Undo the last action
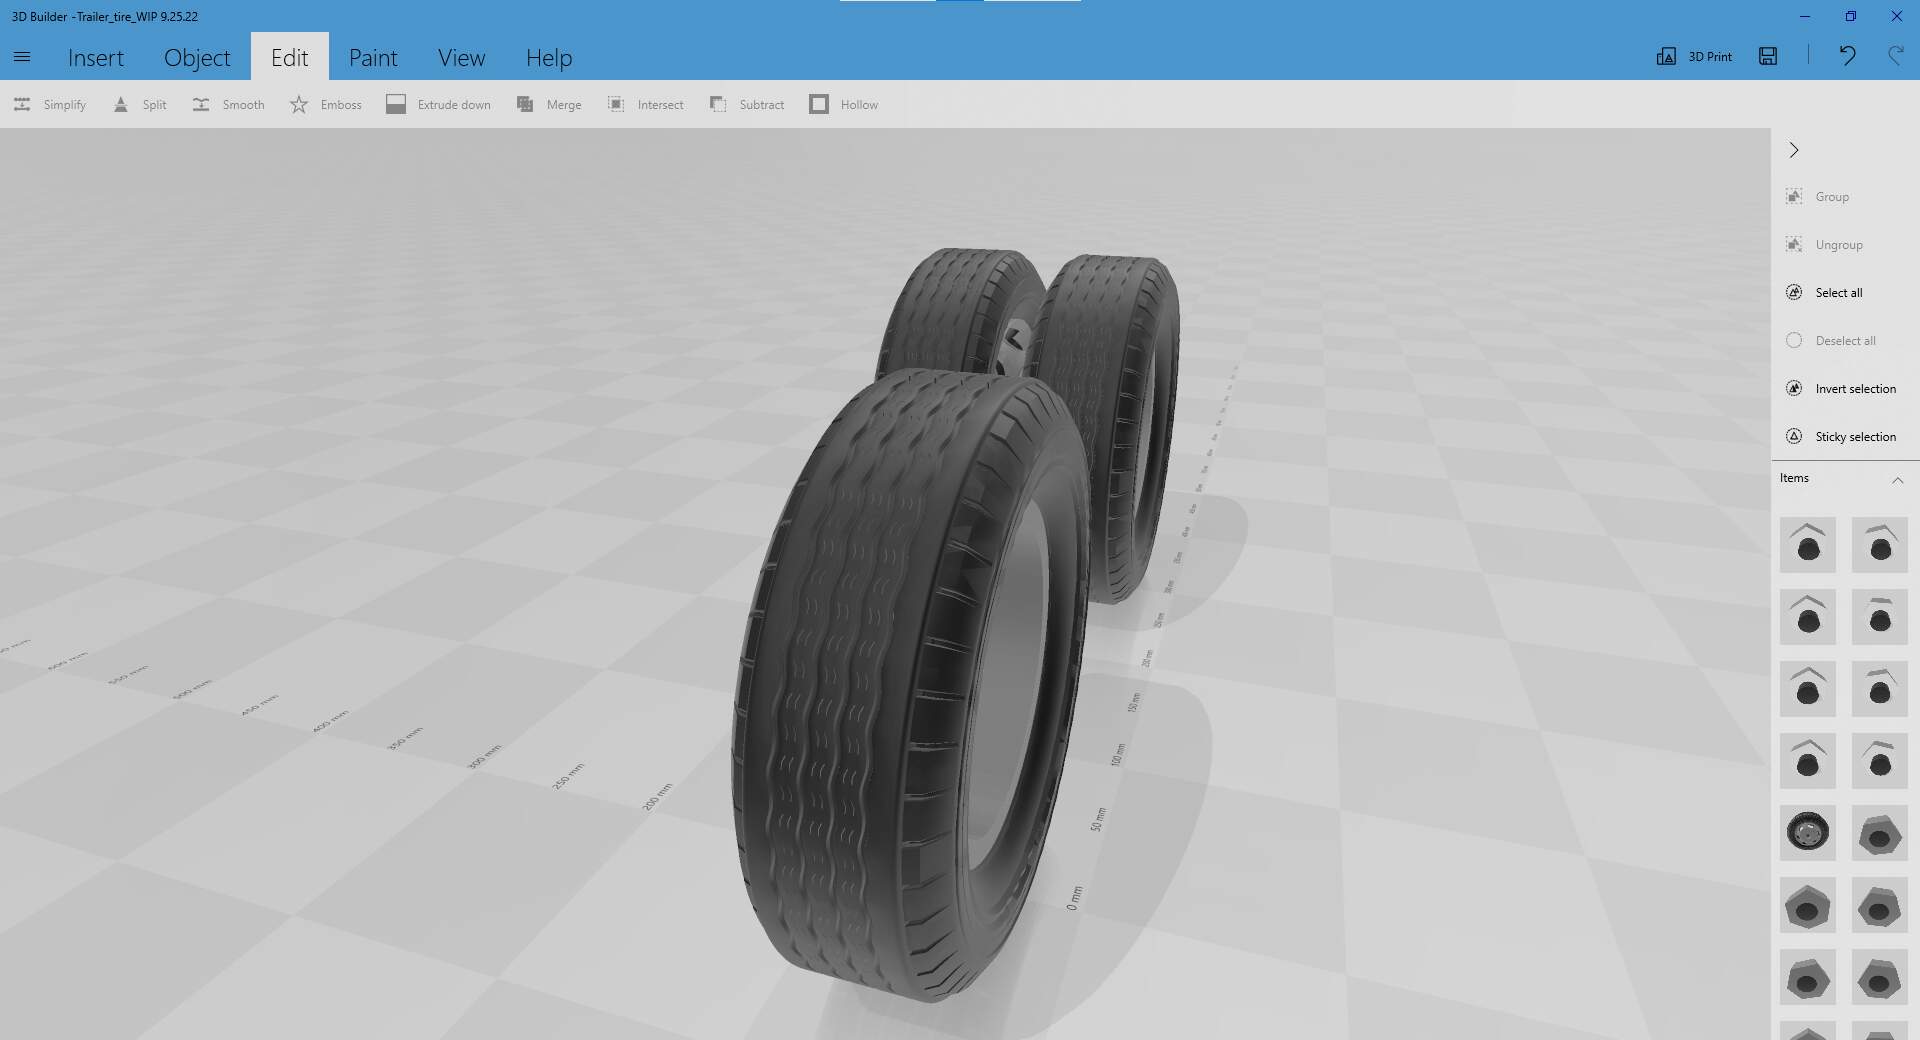Screen dimensions: 1920x1040 click(x=1847, y=57)
